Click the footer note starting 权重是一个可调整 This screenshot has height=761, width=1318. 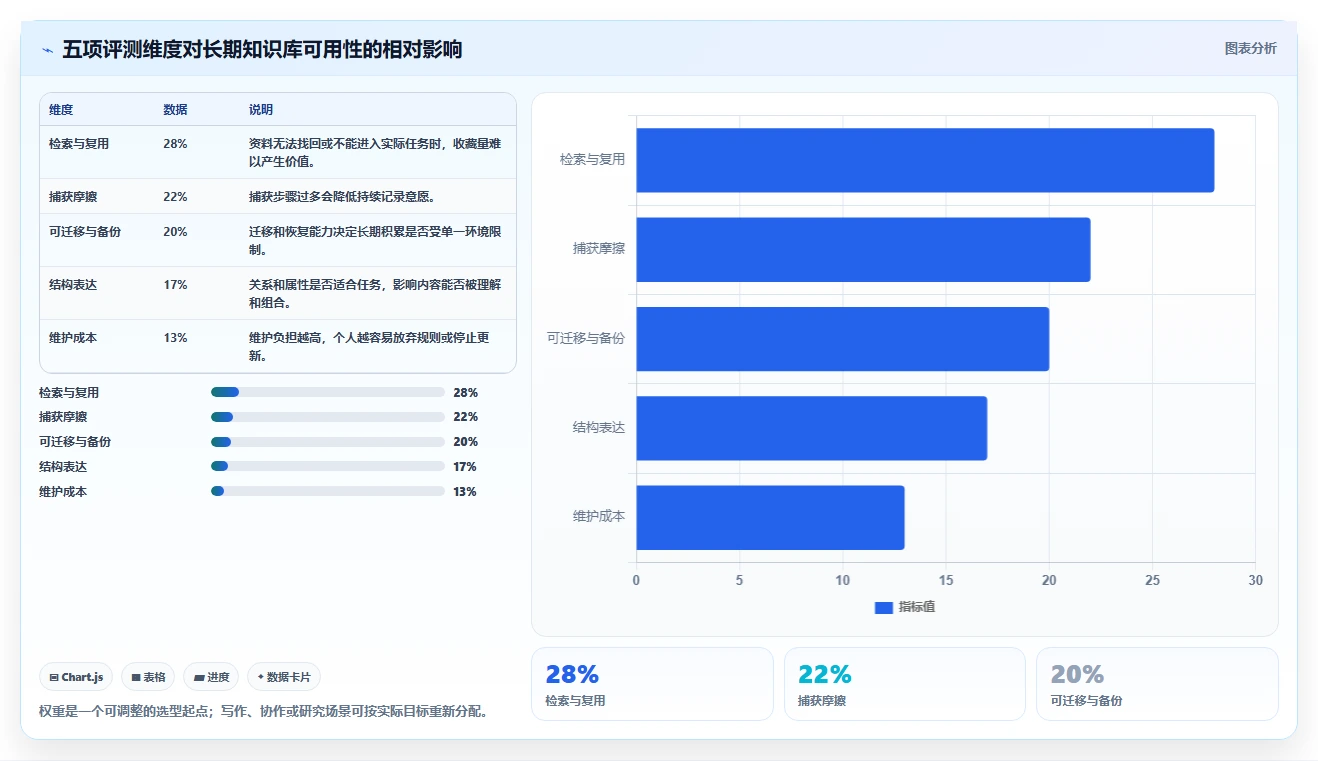[263, 712]
